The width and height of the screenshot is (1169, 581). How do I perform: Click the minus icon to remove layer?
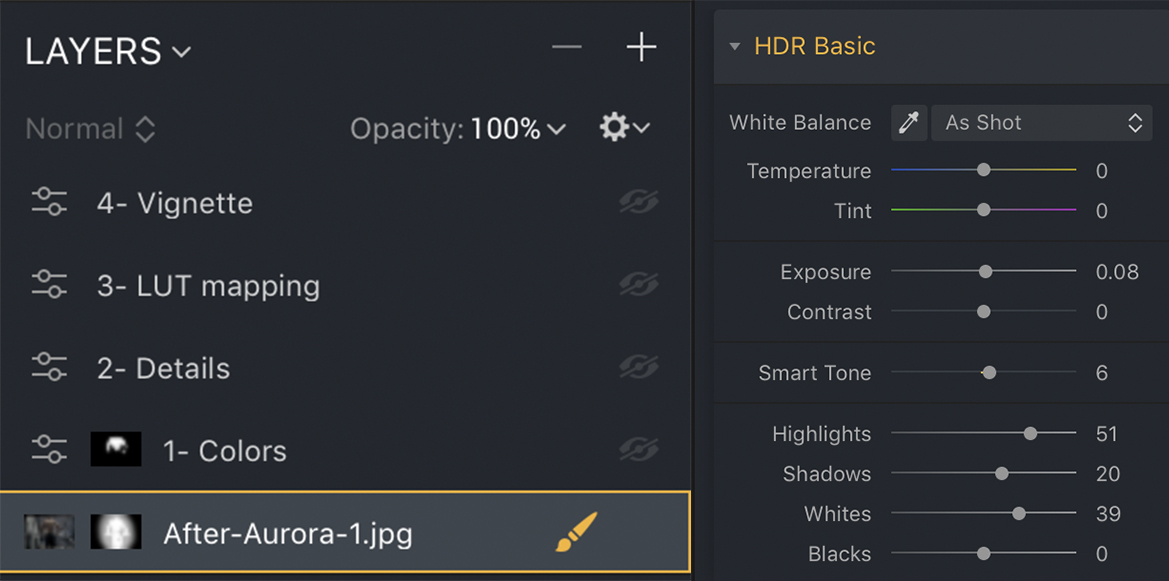tap(566, 47)
